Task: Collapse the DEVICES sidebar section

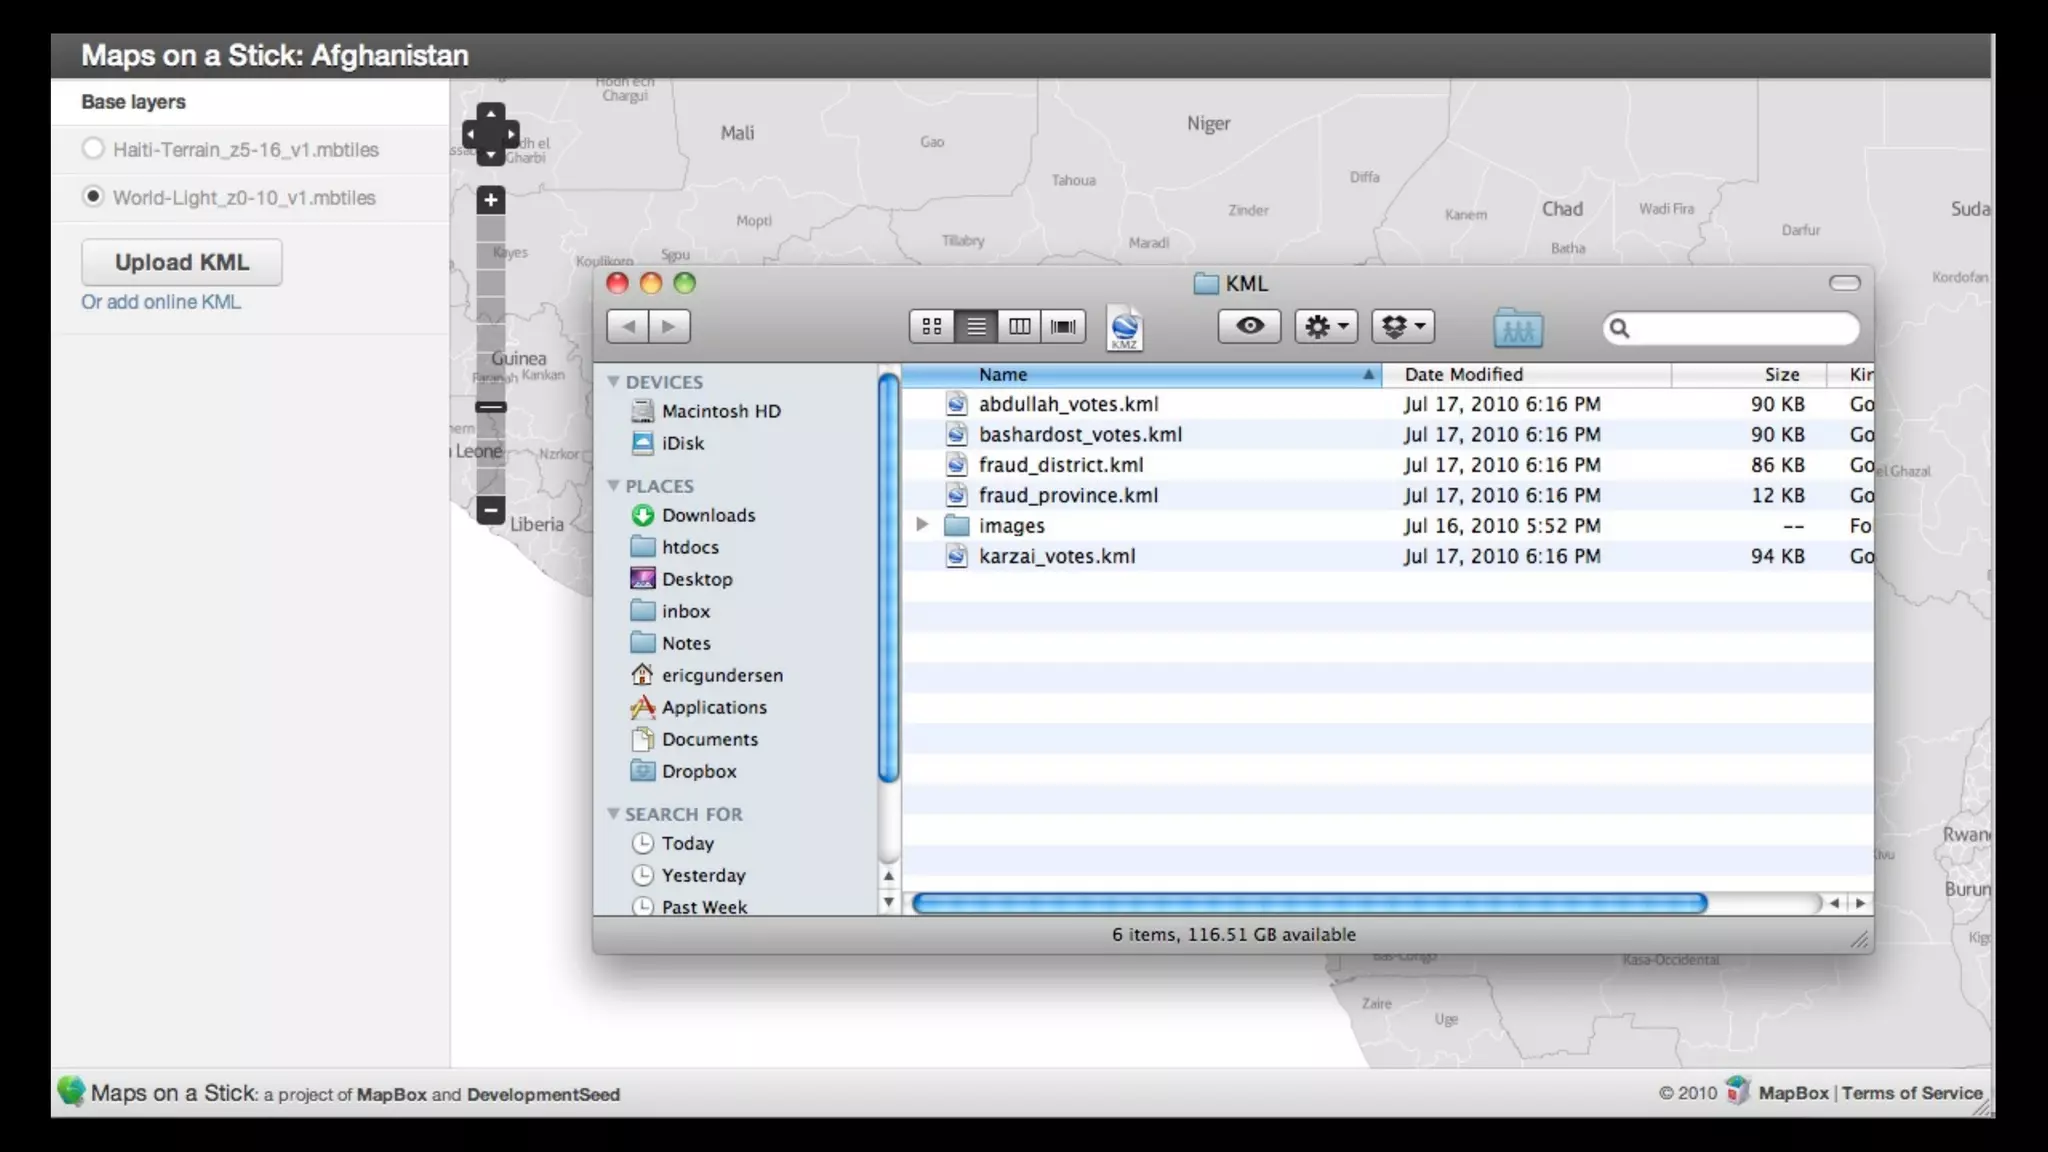Action: coord(613,381)
